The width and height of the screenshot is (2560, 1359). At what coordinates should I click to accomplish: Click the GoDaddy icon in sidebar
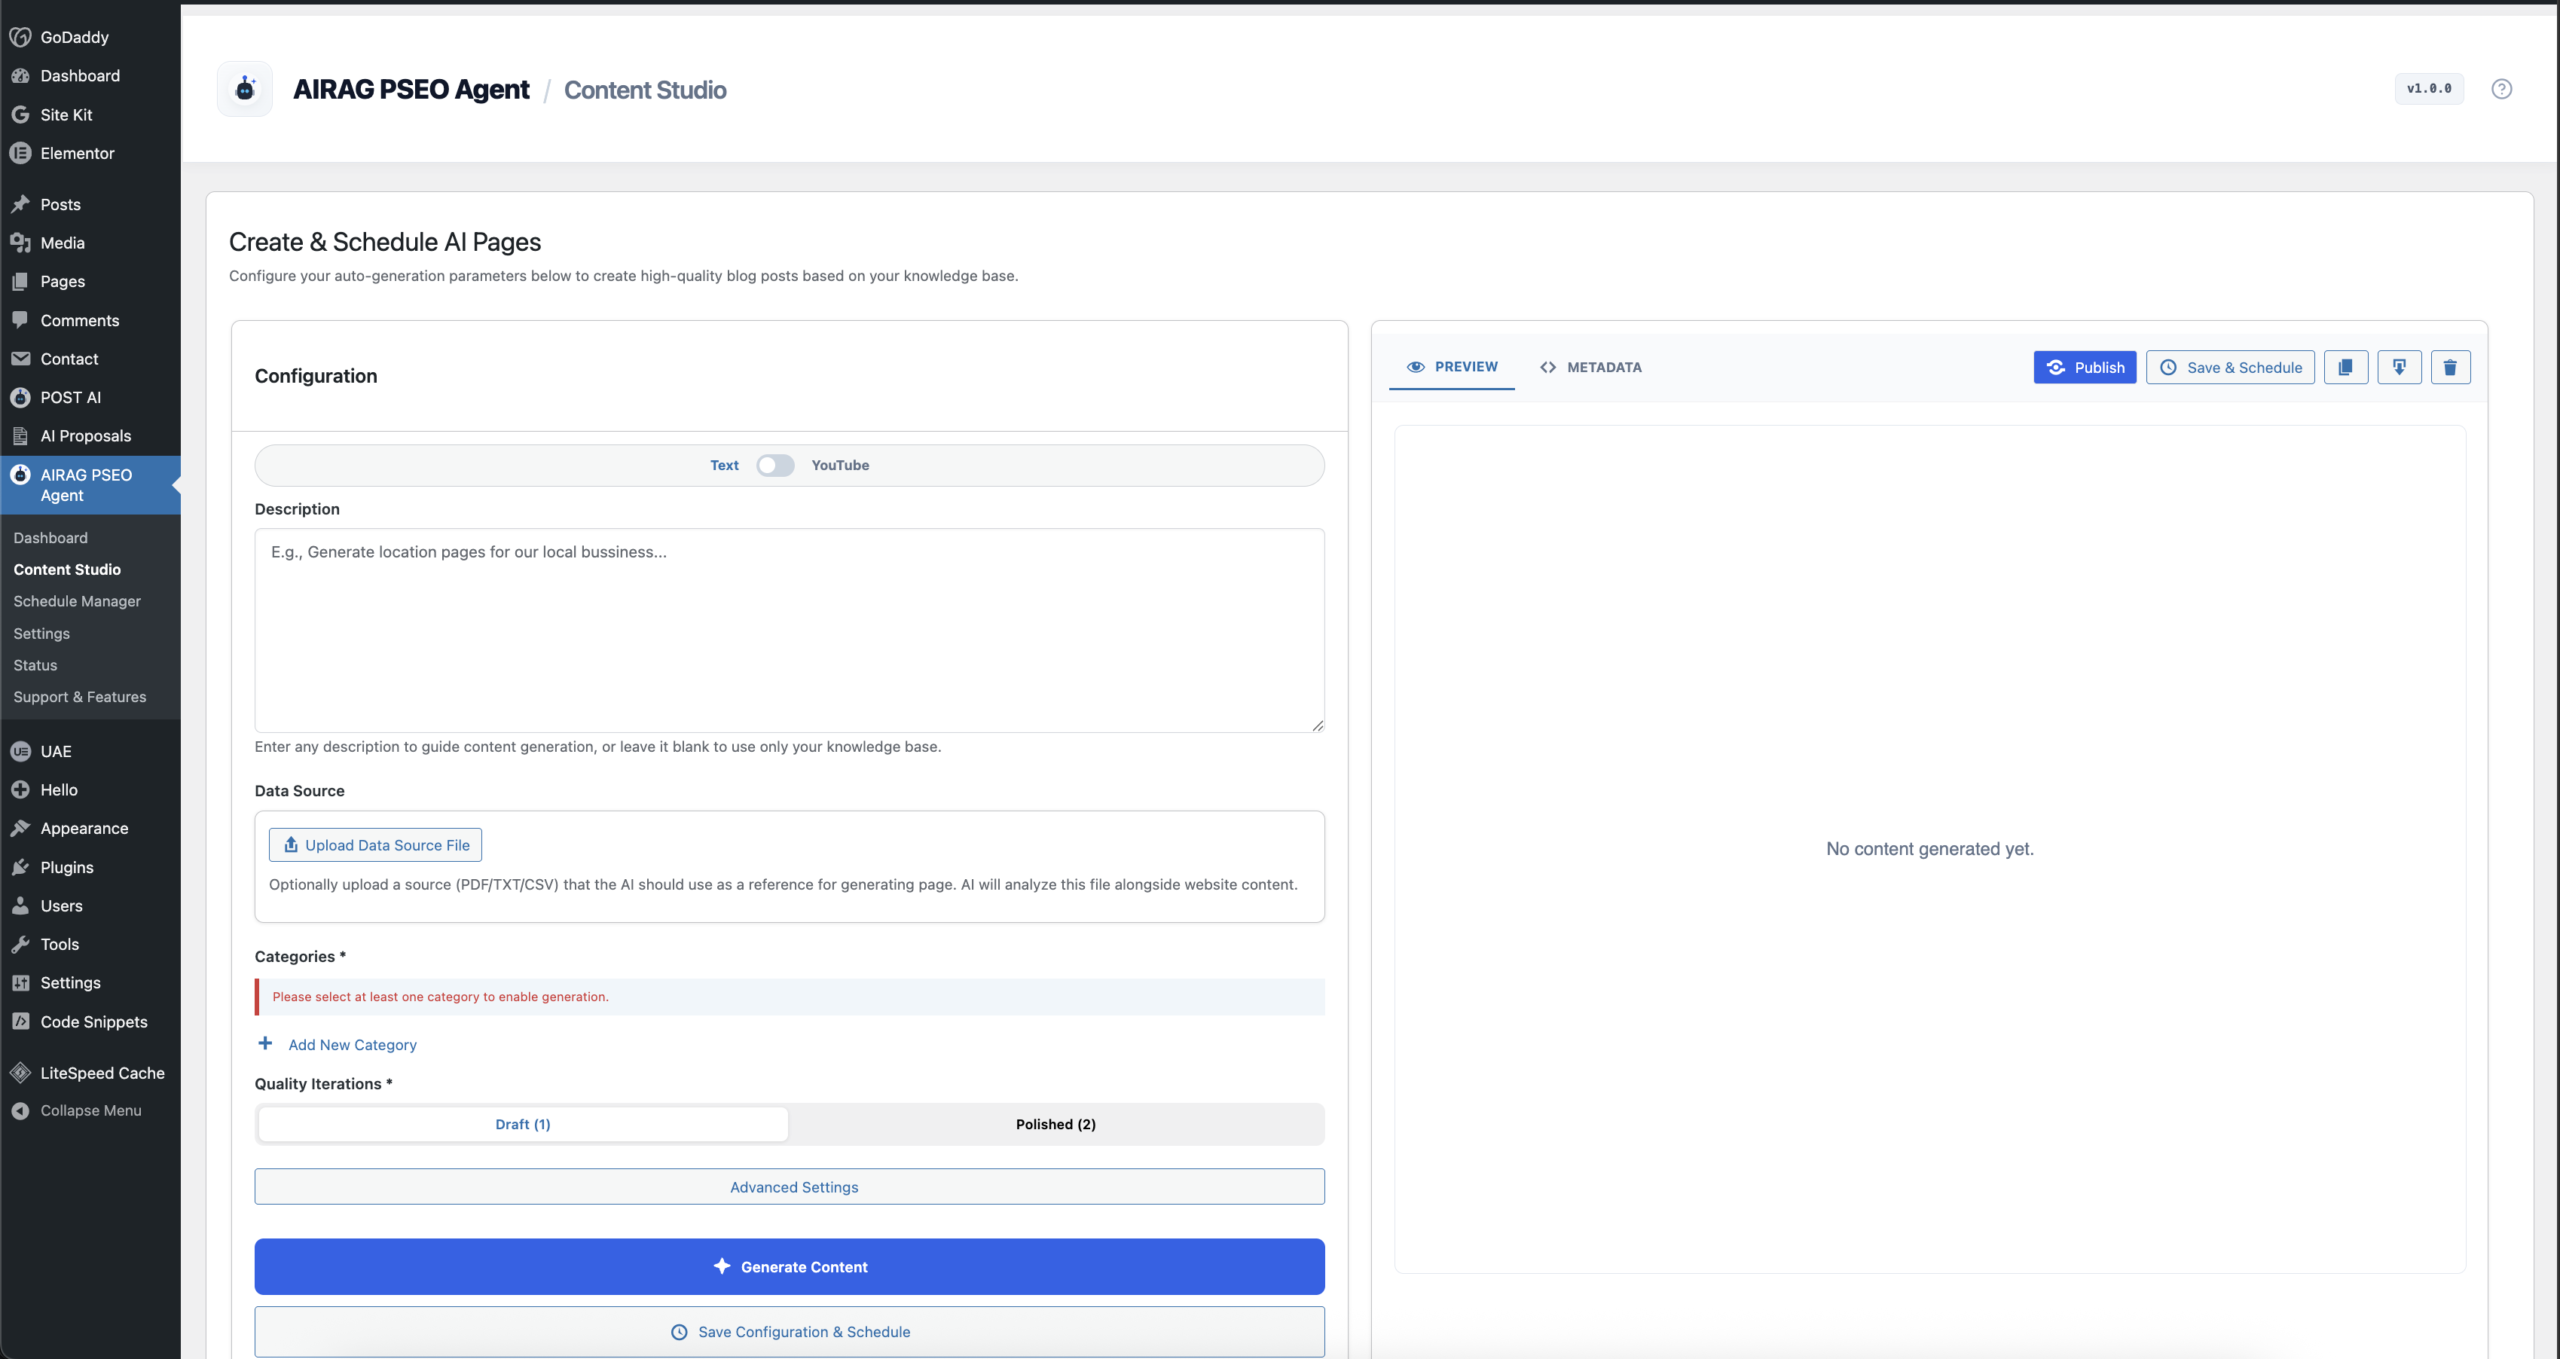point(20,37)
